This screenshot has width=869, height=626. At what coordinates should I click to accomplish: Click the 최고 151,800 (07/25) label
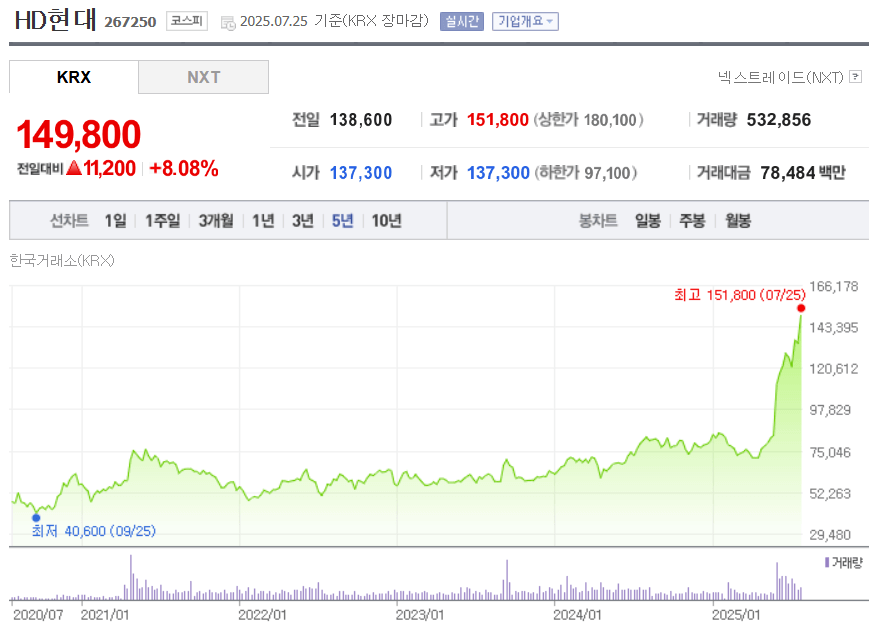coord(739,295)
